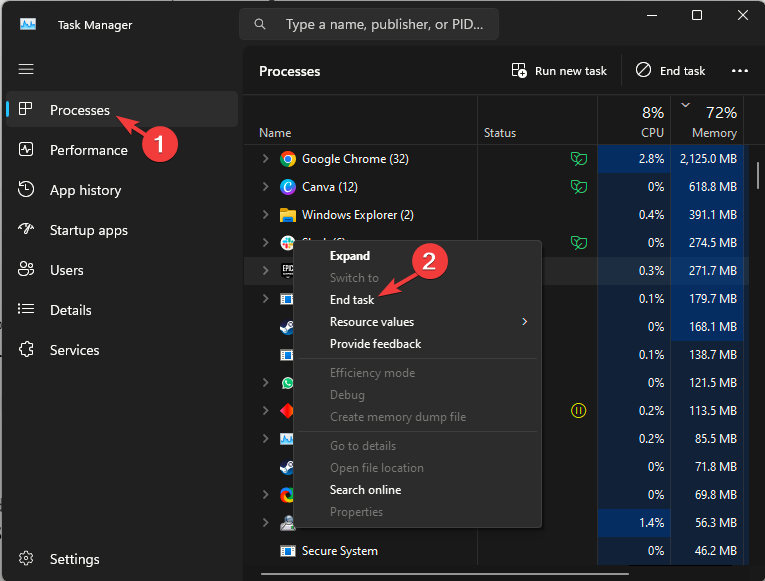
Task: Expand the Google Chrome process group
Action: 266,159
